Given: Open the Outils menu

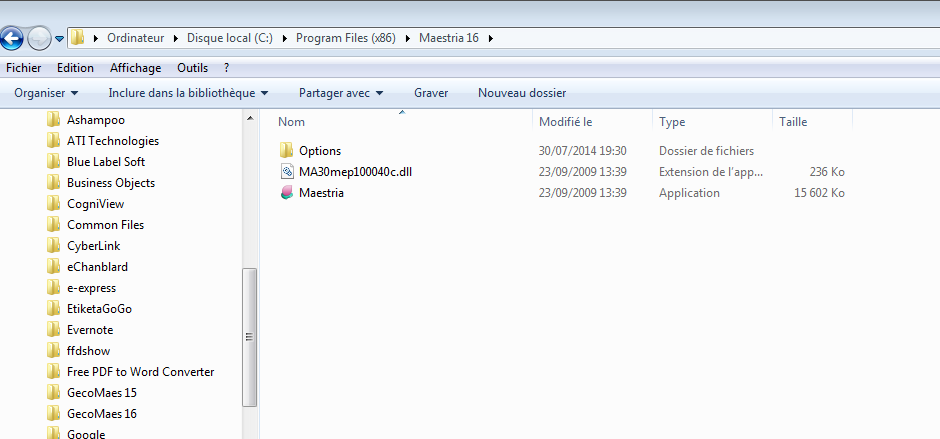Looking at the screenshot, I should [192, 68].
